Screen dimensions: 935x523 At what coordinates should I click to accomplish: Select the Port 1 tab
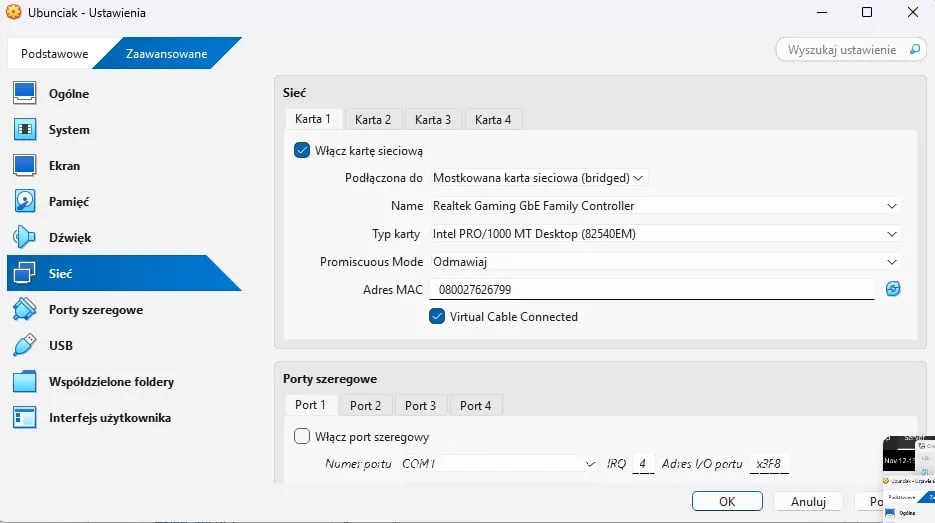(310, 405)
